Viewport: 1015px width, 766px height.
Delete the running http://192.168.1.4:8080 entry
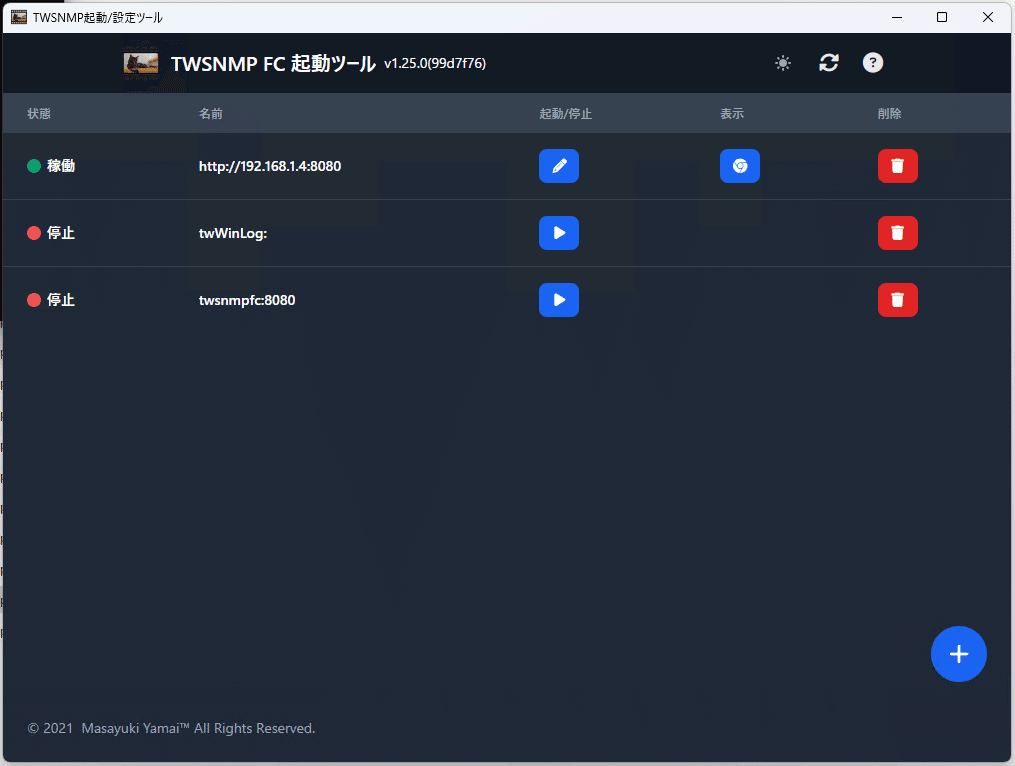(x=897, y=166)
